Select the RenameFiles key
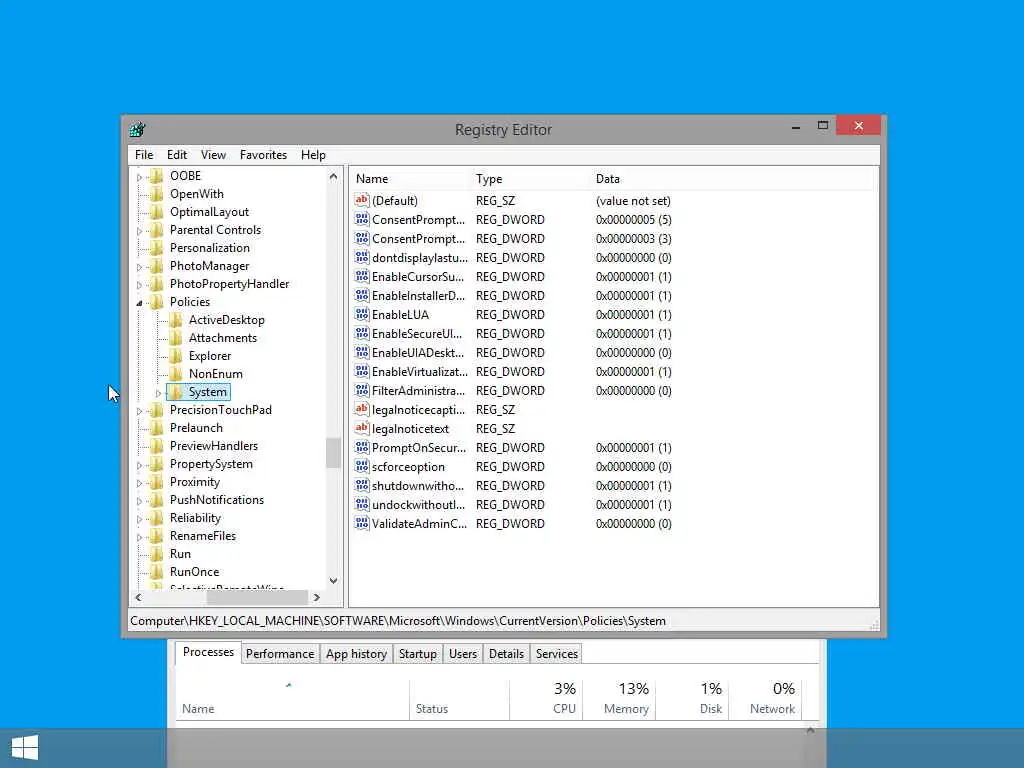 click(x=202, y=536)
